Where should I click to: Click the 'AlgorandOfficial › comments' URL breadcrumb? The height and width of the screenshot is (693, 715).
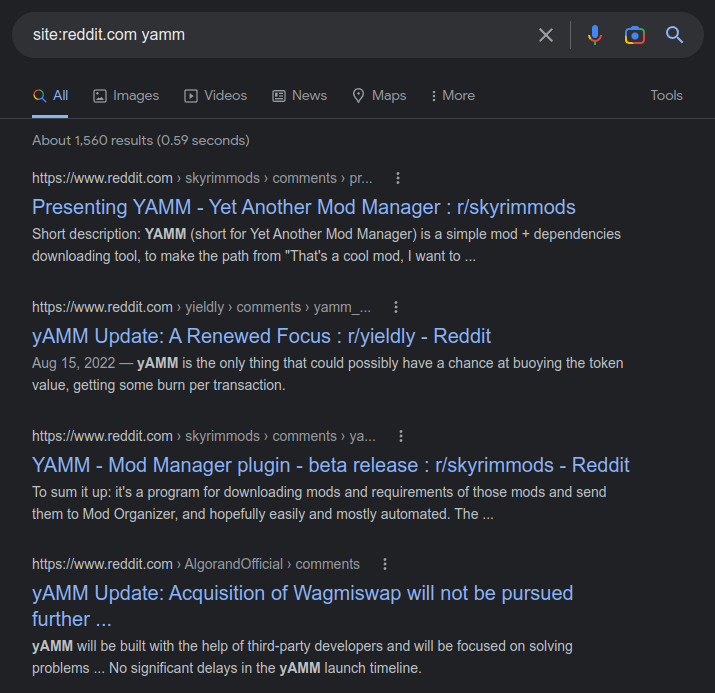click(196, 564)
